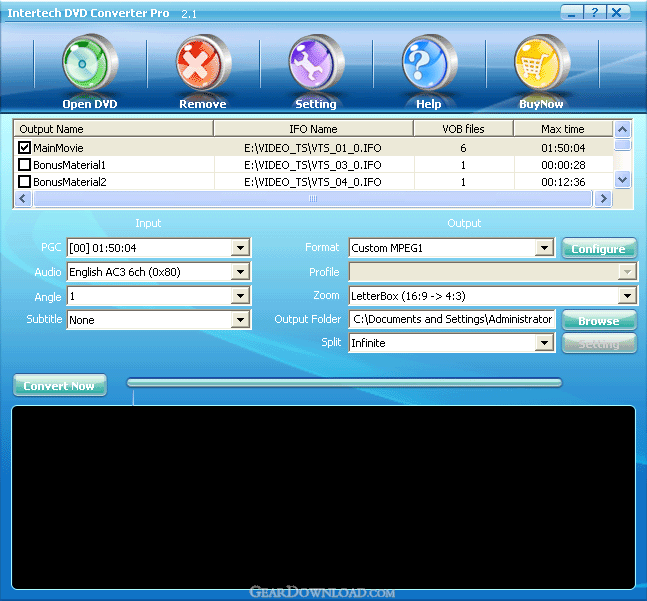
Task: Click the 00:00:28 max time cell
Action: [563, 165]
